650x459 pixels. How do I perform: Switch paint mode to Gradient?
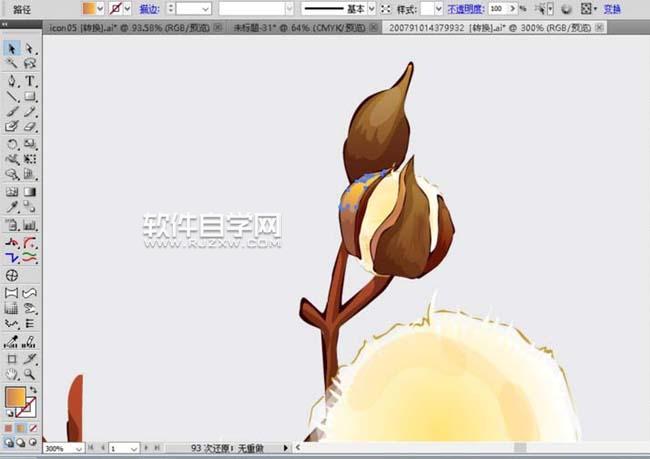[x=21, y=428]
